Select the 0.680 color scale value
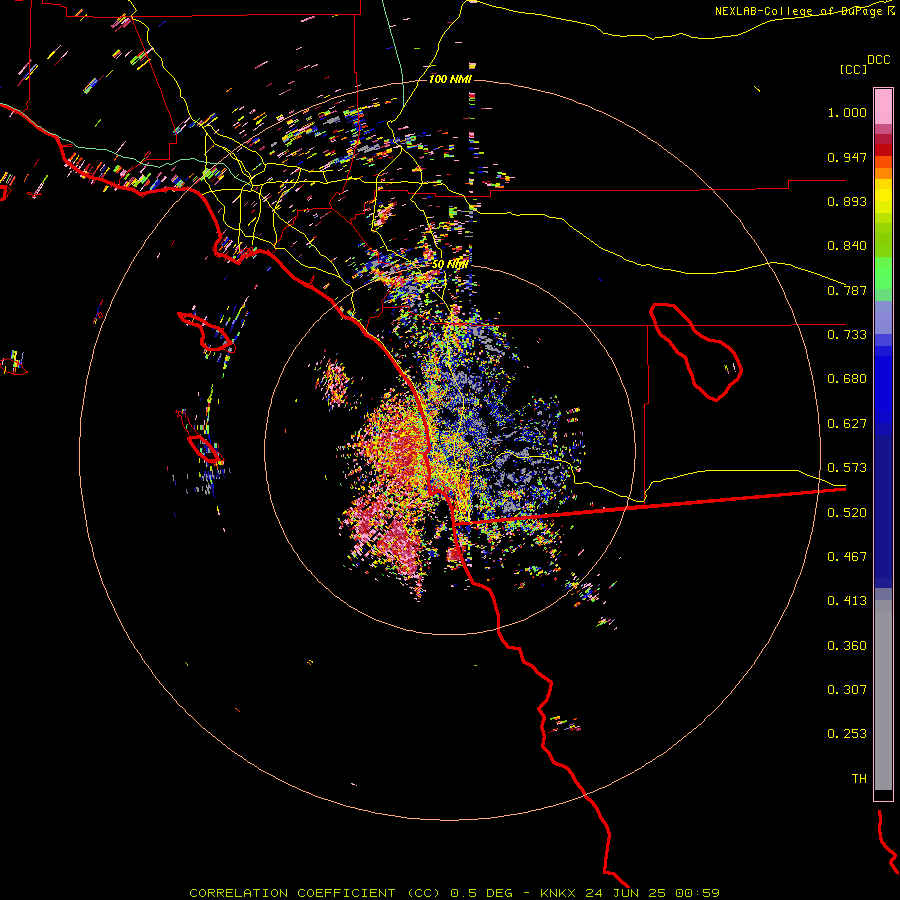900x900 pixels. (x=847, y=379)
